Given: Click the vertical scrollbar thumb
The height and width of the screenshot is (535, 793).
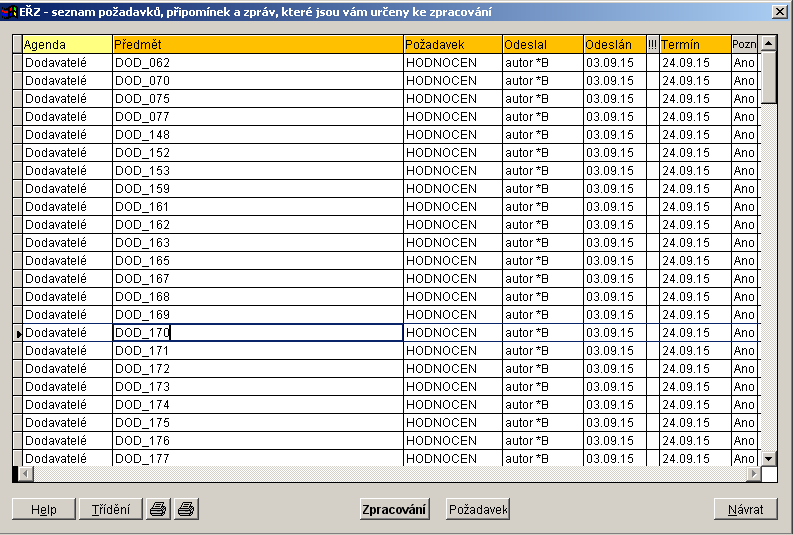Looking at the screenshot, I should click(x=769, y=78).
